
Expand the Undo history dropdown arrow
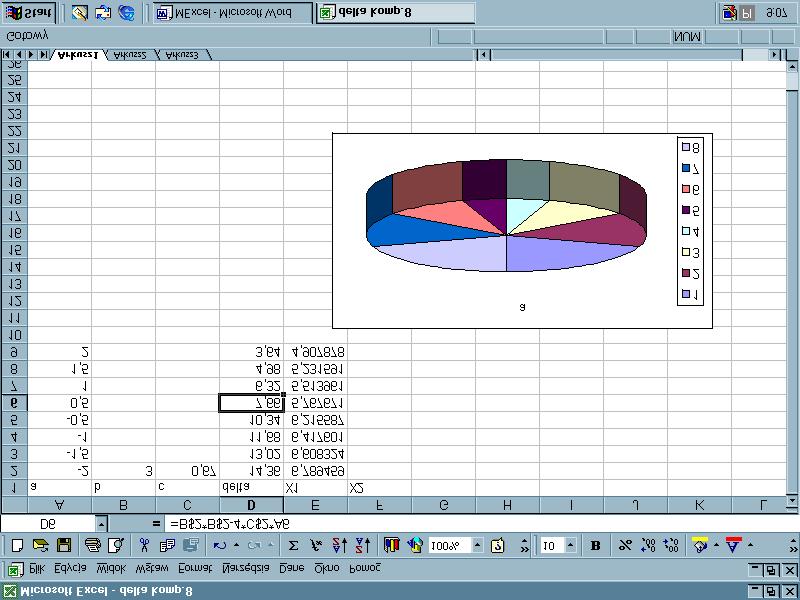pyautogui.click(x=236, y=545)
